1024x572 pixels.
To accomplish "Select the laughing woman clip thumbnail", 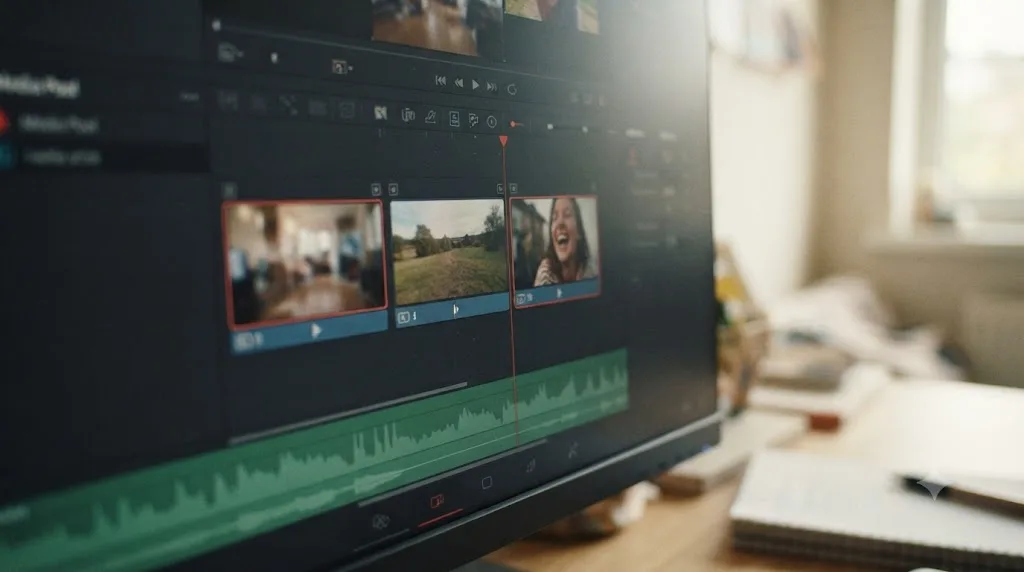I will click(554, 242).
